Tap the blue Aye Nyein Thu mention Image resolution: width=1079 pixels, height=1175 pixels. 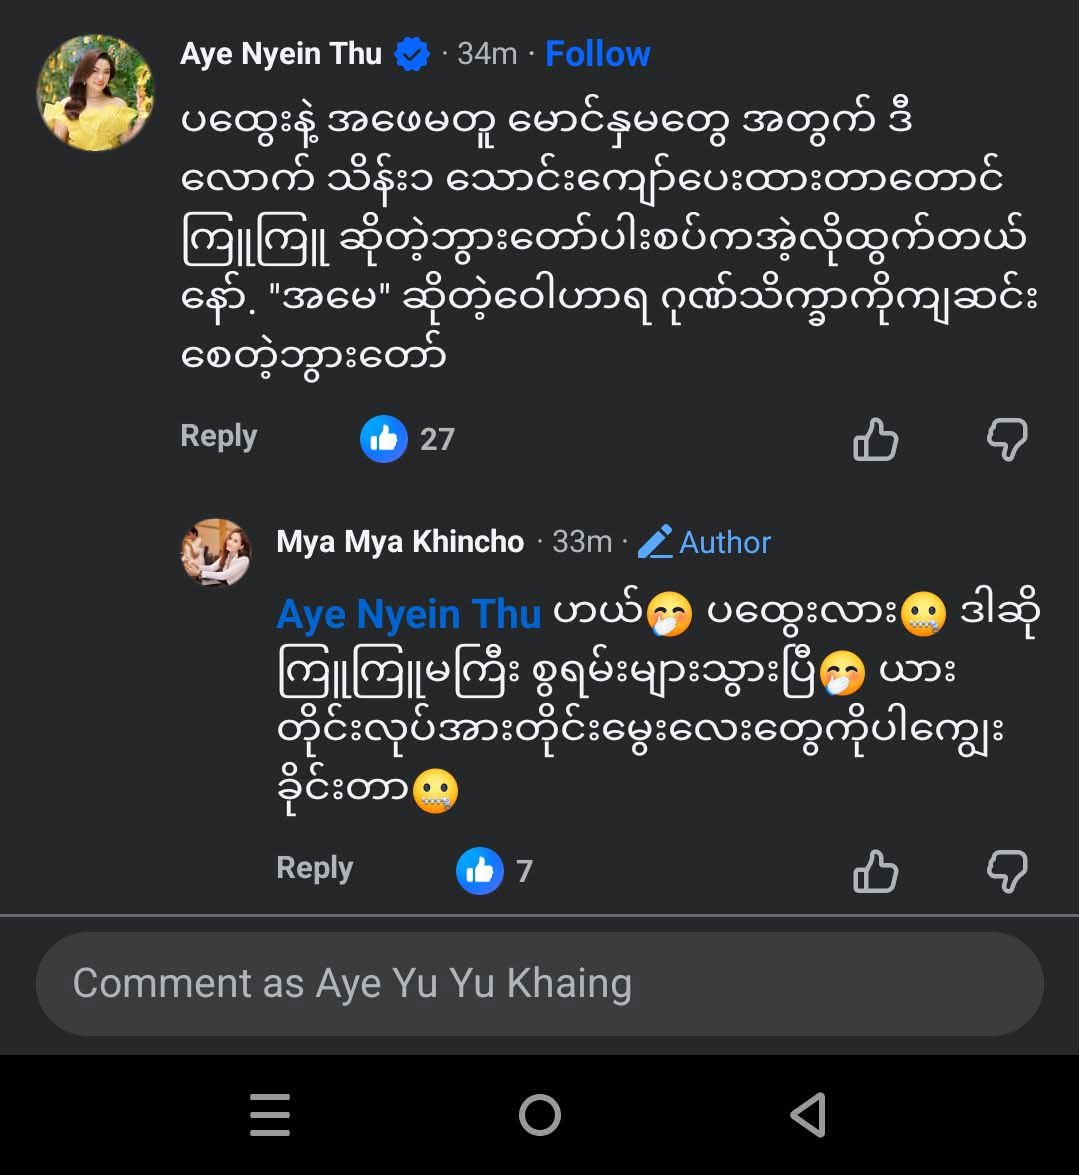(x=408, y=614)
